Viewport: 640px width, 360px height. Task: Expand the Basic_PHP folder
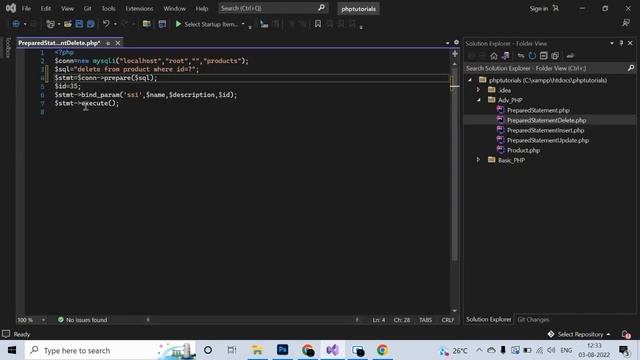pyautogui.click(x=478, y=160)
